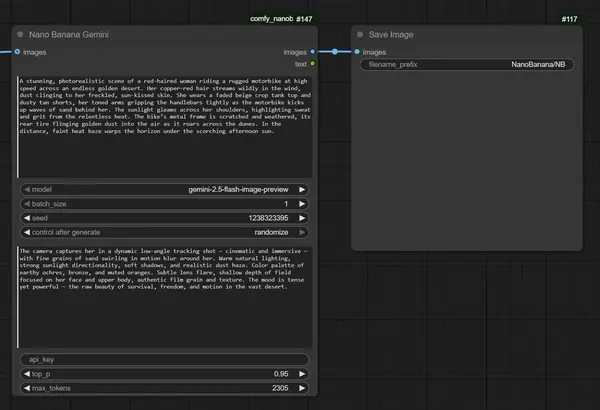Click into the api_key field
600x410 pixels.
(165, 359)
